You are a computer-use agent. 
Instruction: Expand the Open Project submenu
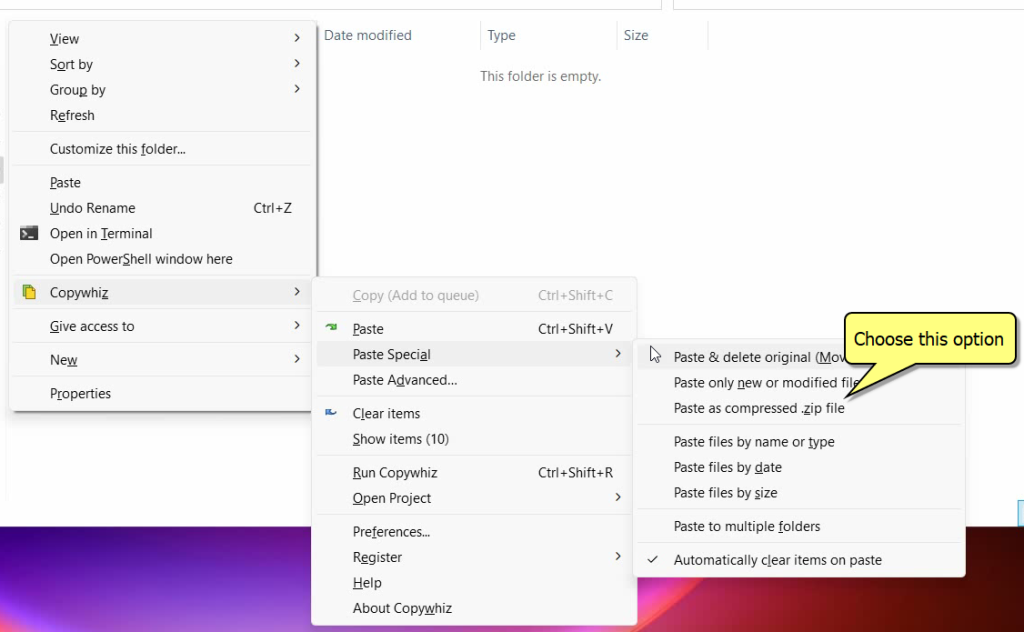pyautogui.click(x=619, y=498)
